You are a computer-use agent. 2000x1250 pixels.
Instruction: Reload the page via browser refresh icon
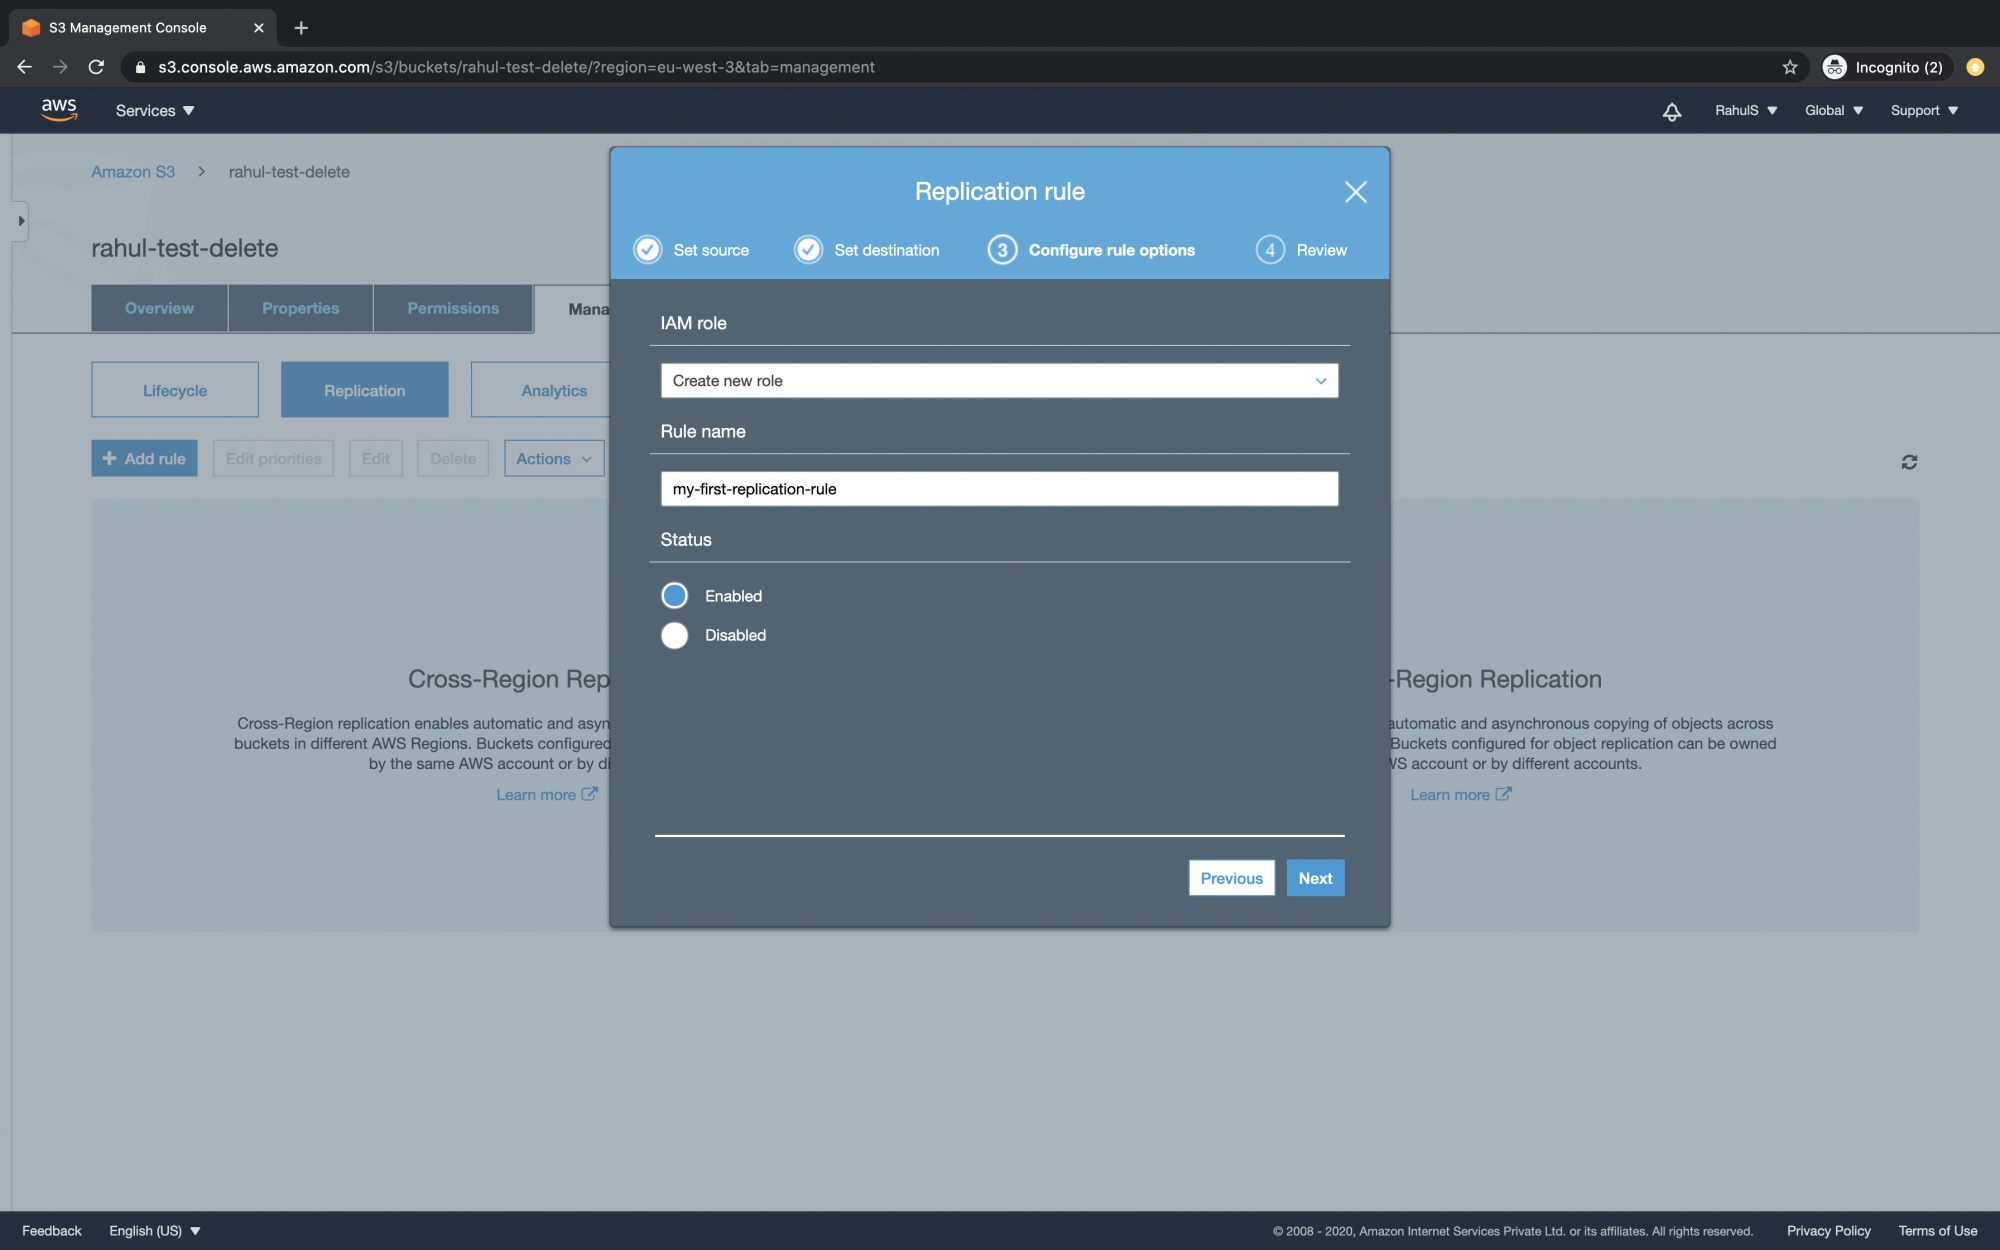95,67
